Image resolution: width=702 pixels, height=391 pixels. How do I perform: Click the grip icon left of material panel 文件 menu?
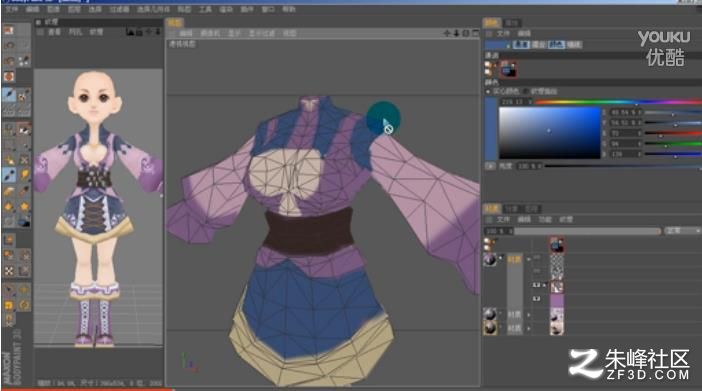click(489, 219)
